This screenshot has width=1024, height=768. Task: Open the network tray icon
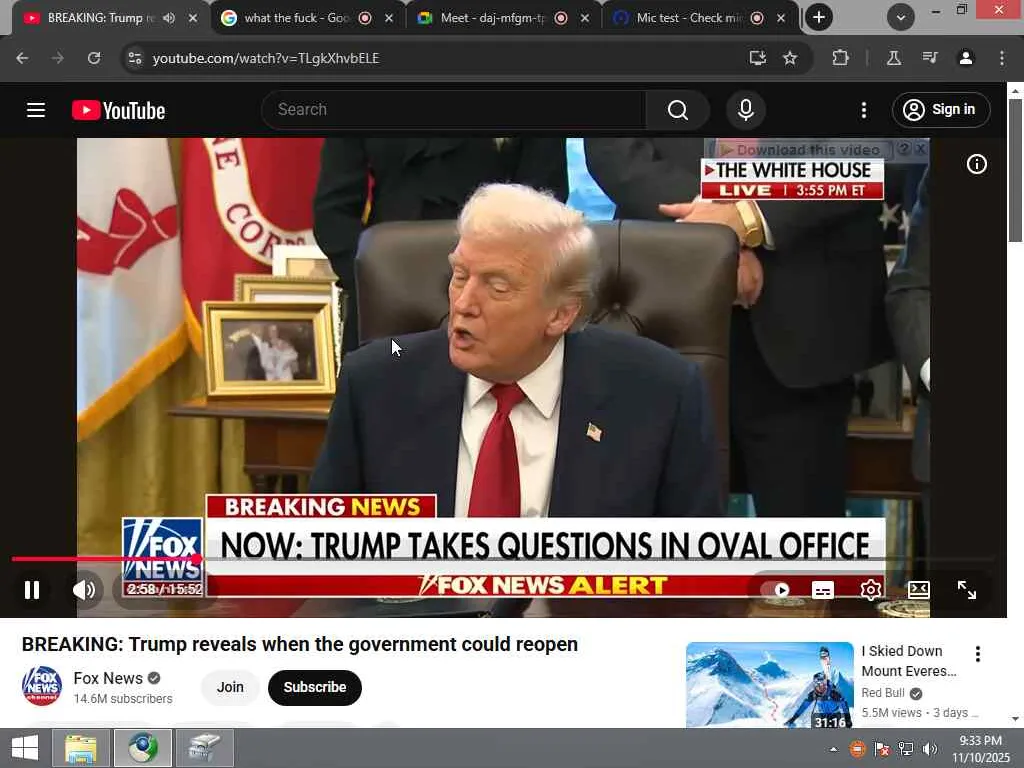coord(906,749)
